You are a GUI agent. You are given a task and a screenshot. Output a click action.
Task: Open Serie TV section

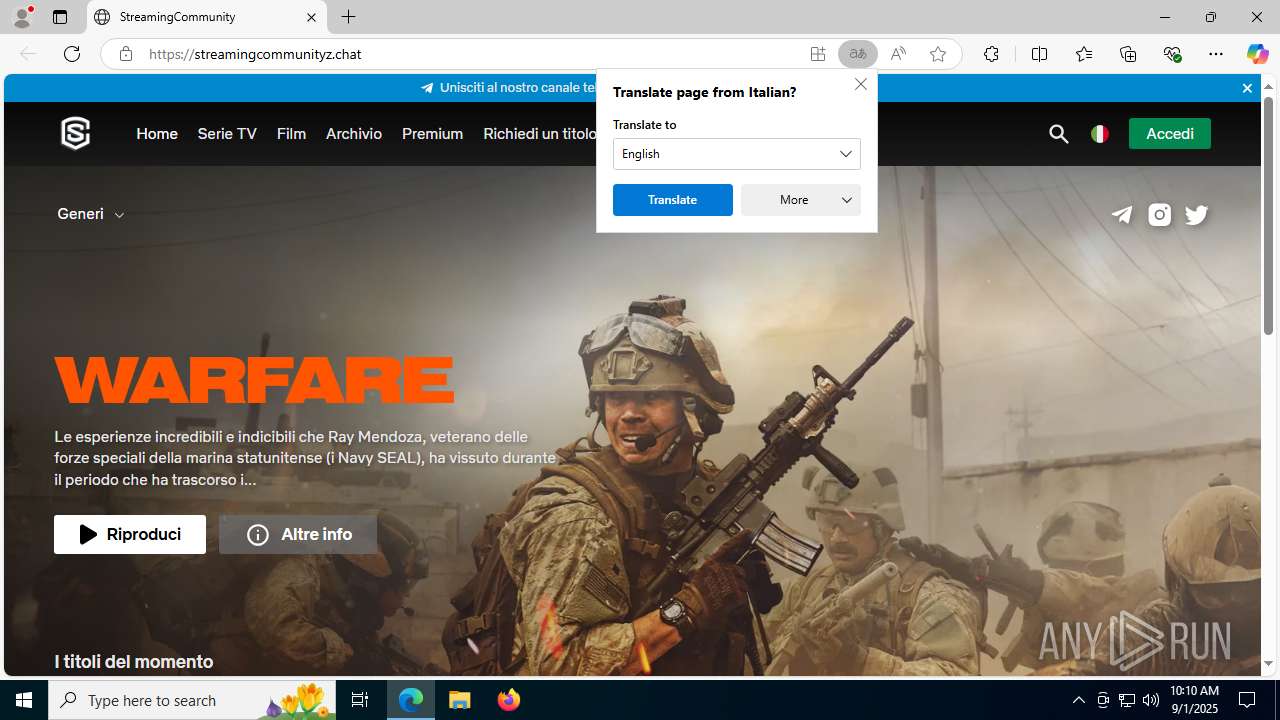(x=227, y=133)
